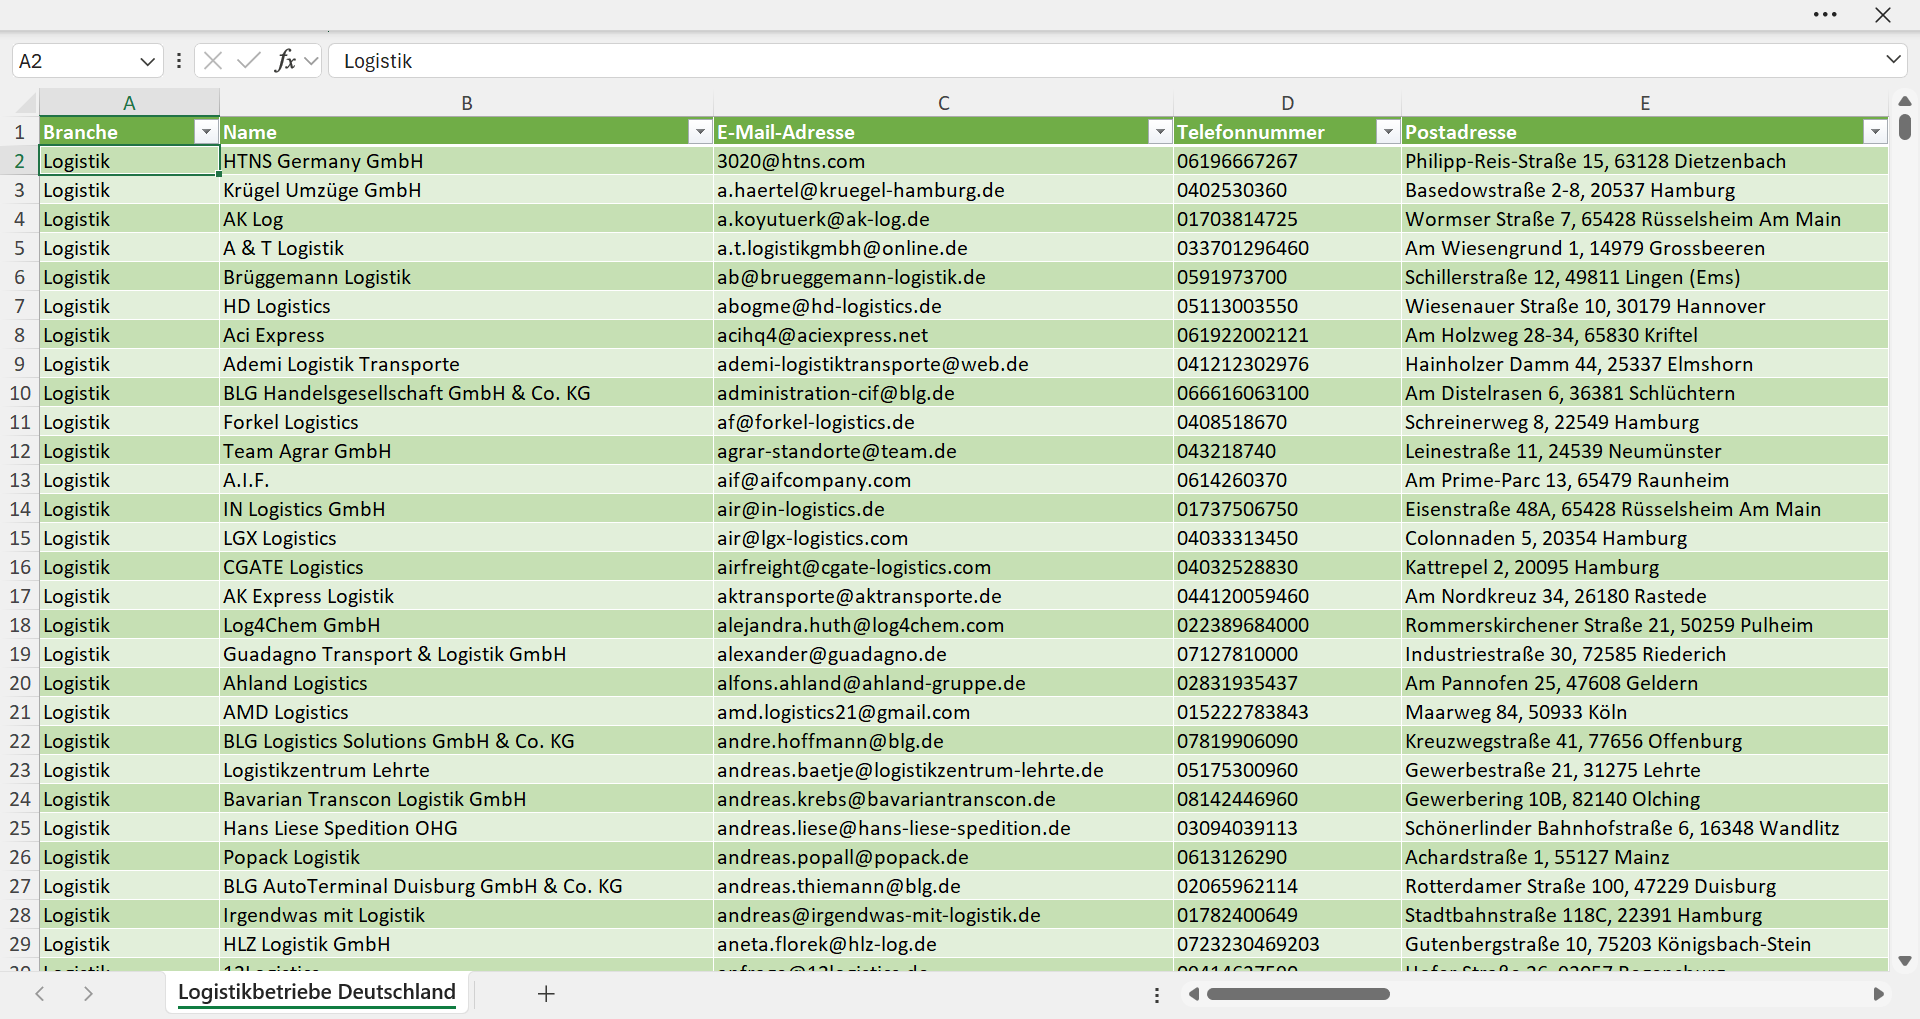Screen dimensions: 1920x1019
Task: Select Logistikzentrum Lehrte cell
Action: (x=466, y=770)
